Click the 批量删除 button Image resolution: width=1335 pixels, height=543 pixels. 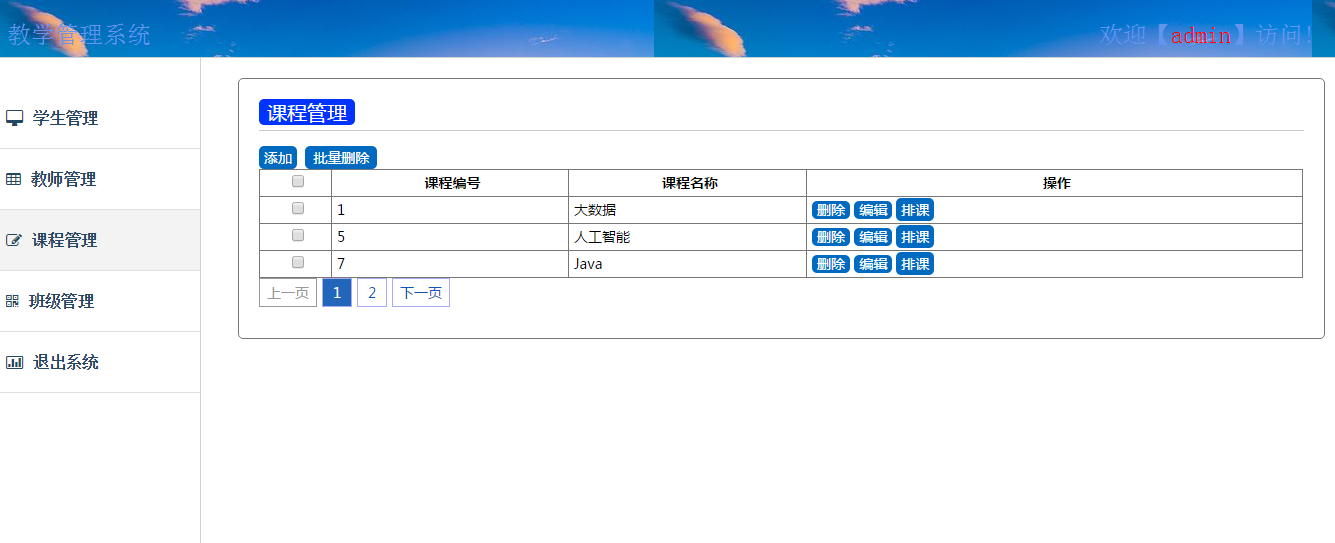(x=341, y=158)
